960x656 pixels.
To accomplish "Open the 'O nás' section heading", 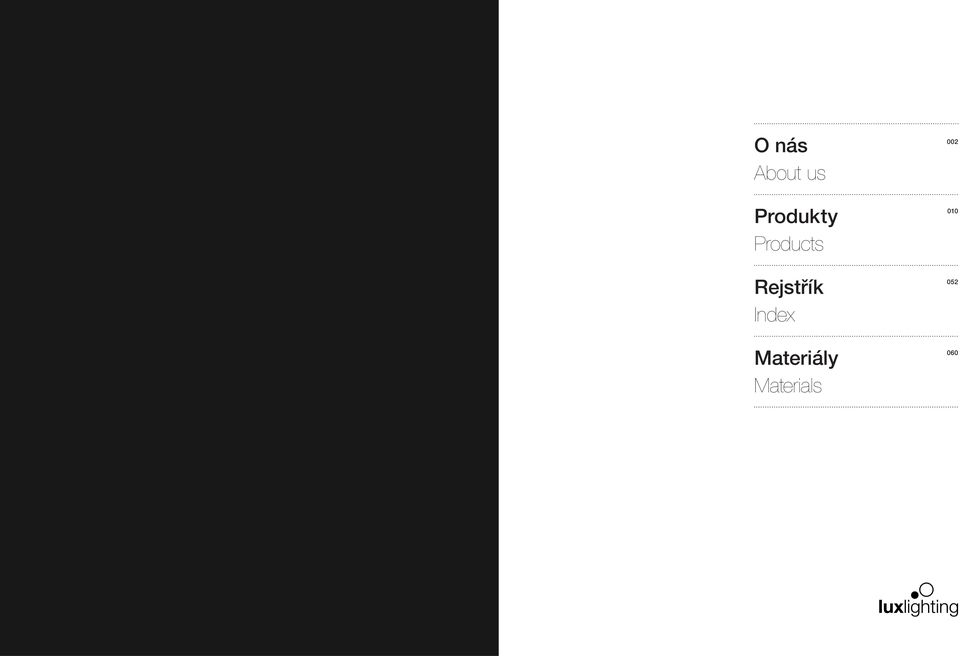I will (781, 146).
